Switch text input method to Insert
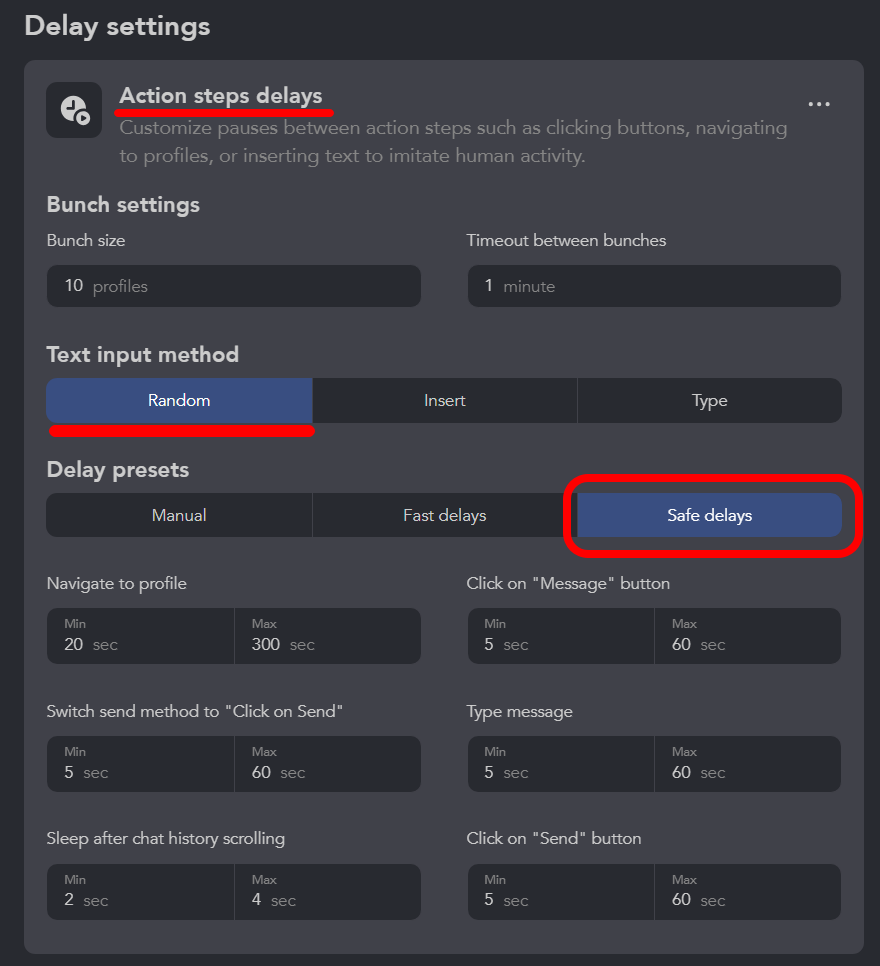Image resolution: width=880 pixels, height=966 pixels. pyautogui.click(x=445, y=400)
